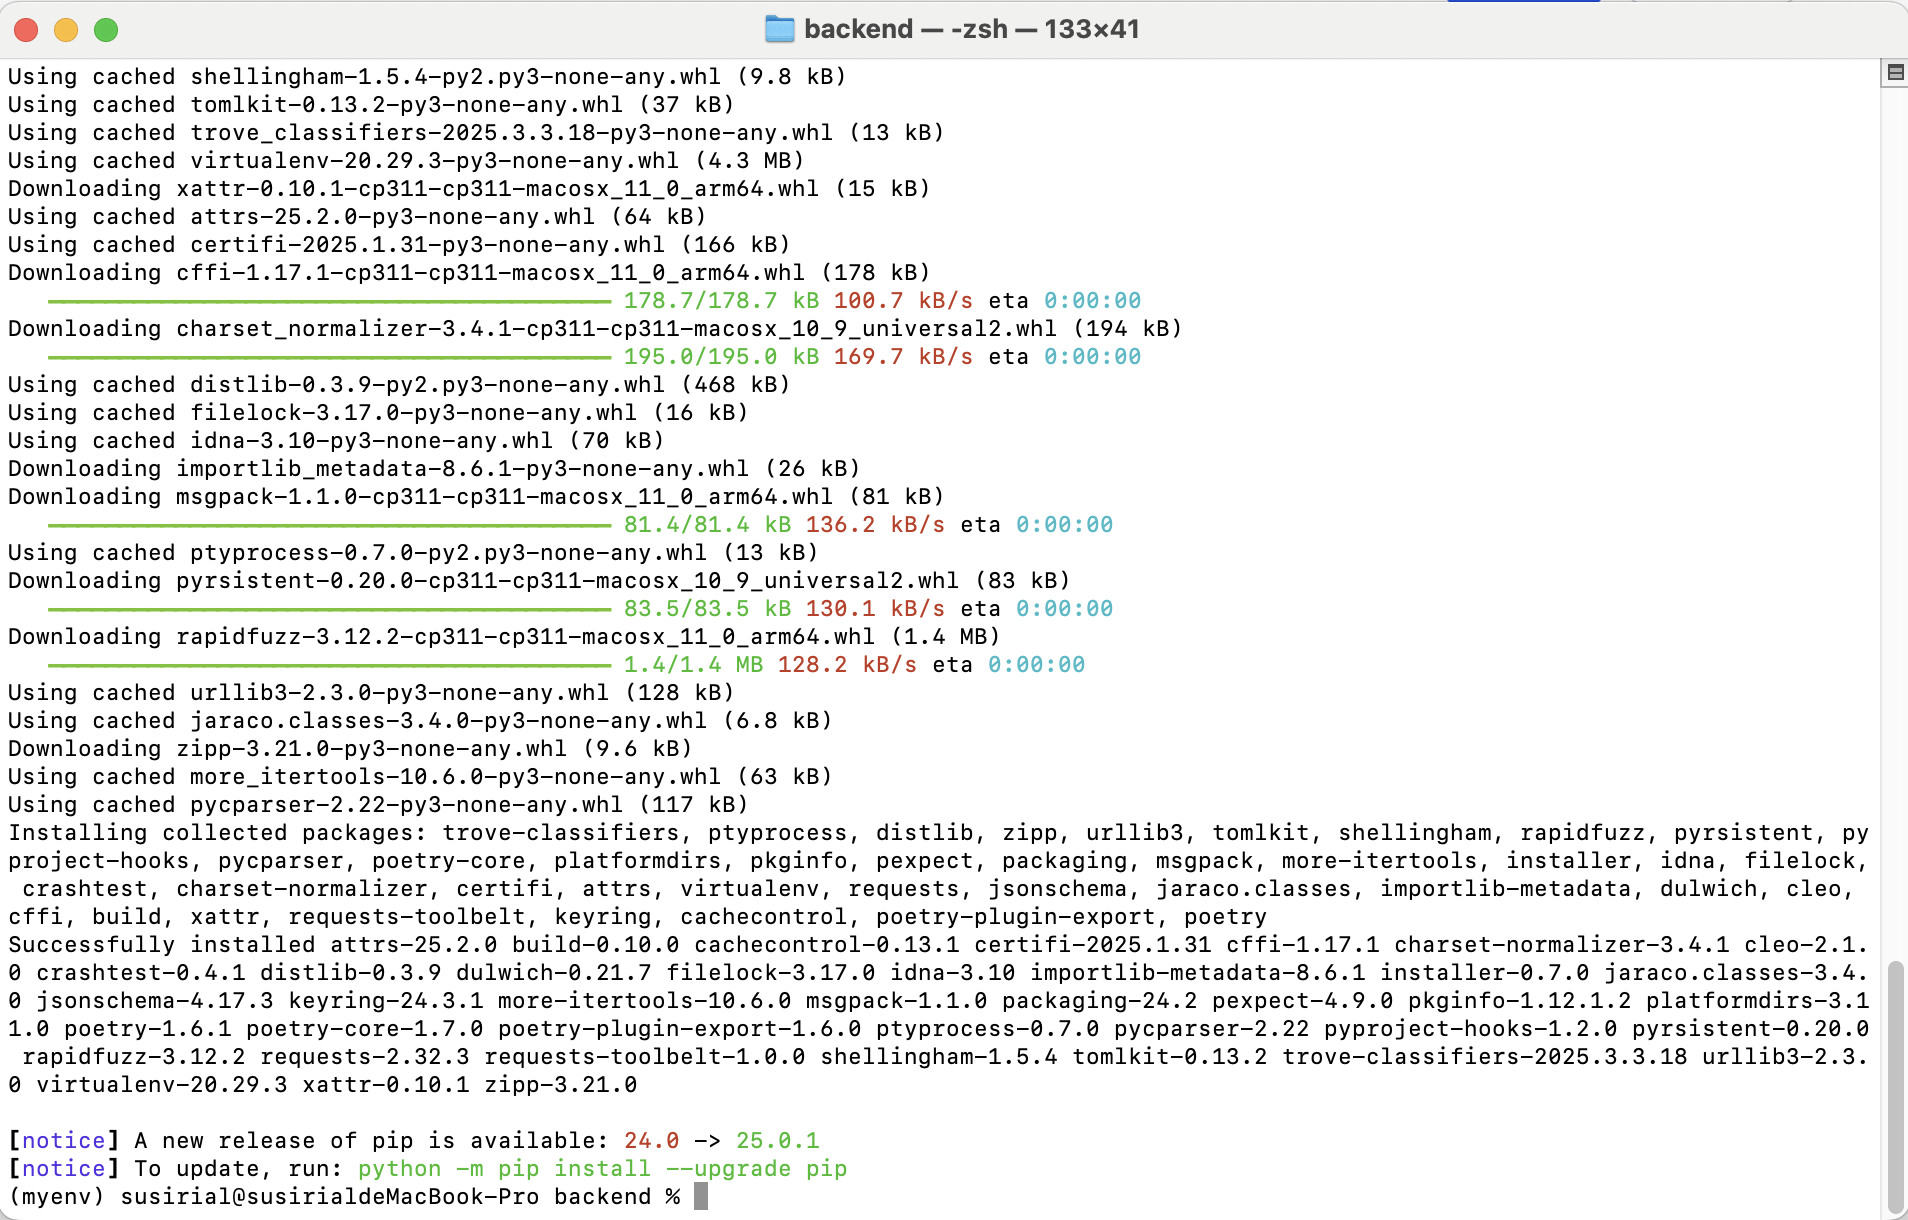Click the trove_classifiers wheel filename
1908x1220 pixels.
511,133
